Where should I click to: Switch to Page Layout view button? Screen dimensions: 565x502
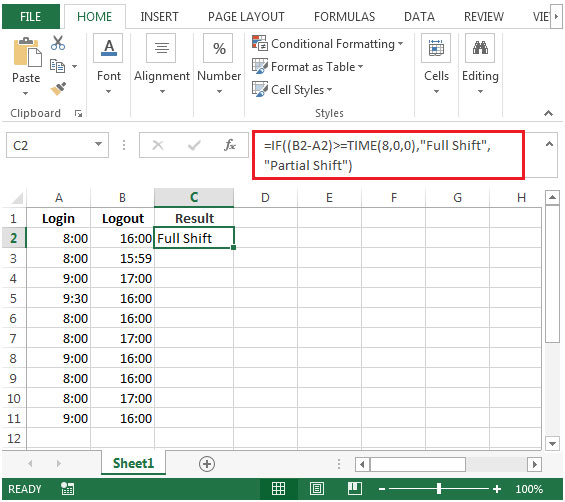click(x=317, y=489)
